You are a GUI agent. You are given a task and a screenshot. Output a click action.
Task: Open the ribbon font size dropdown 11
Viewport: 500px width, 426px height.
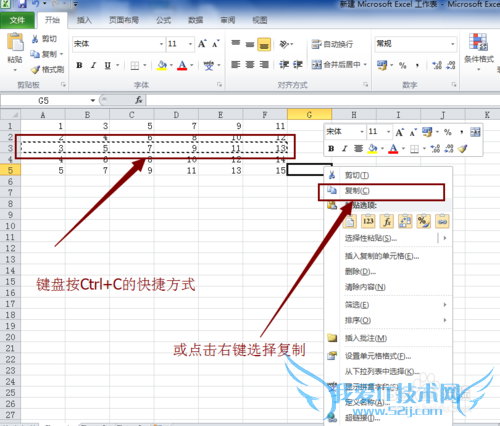(191, 44)
